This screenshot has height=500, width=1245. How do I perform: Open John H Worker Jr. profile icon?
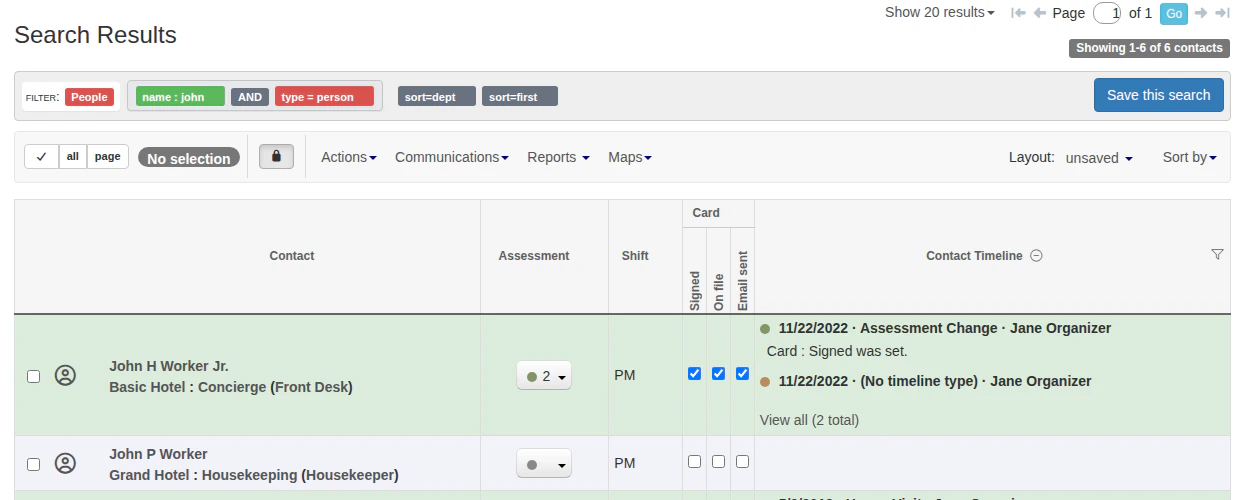click(65, 376)
